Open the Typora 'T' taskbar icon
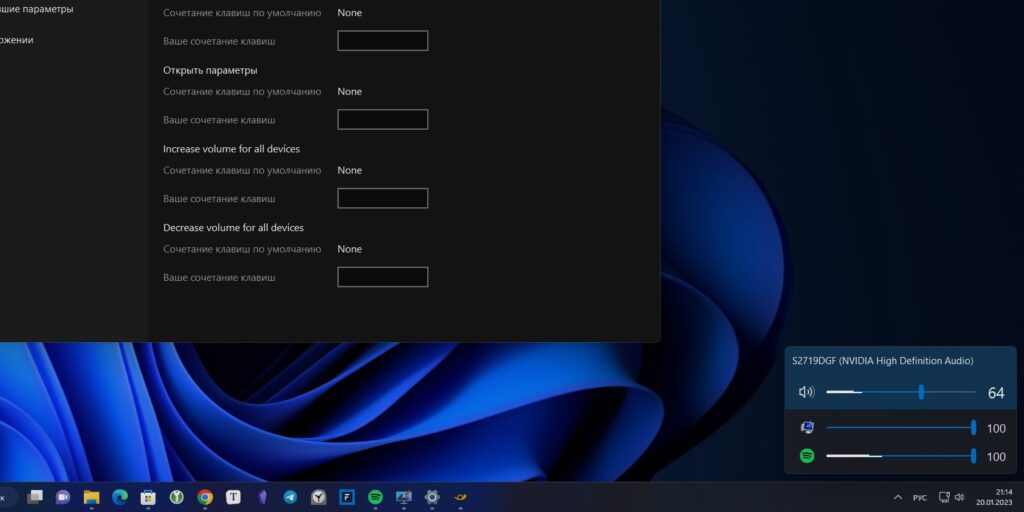 click(233, 497)
